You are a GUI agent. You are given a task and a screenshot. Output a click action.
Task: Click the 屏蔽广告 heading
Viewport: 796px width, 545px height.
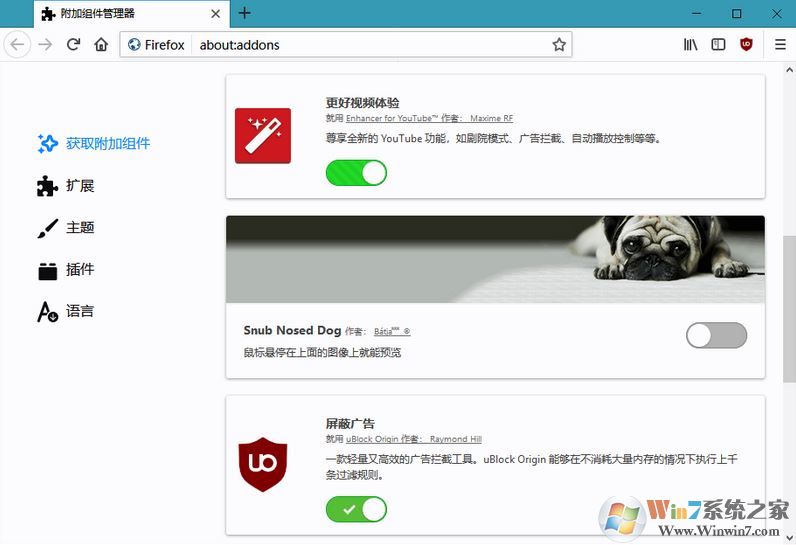350,424
